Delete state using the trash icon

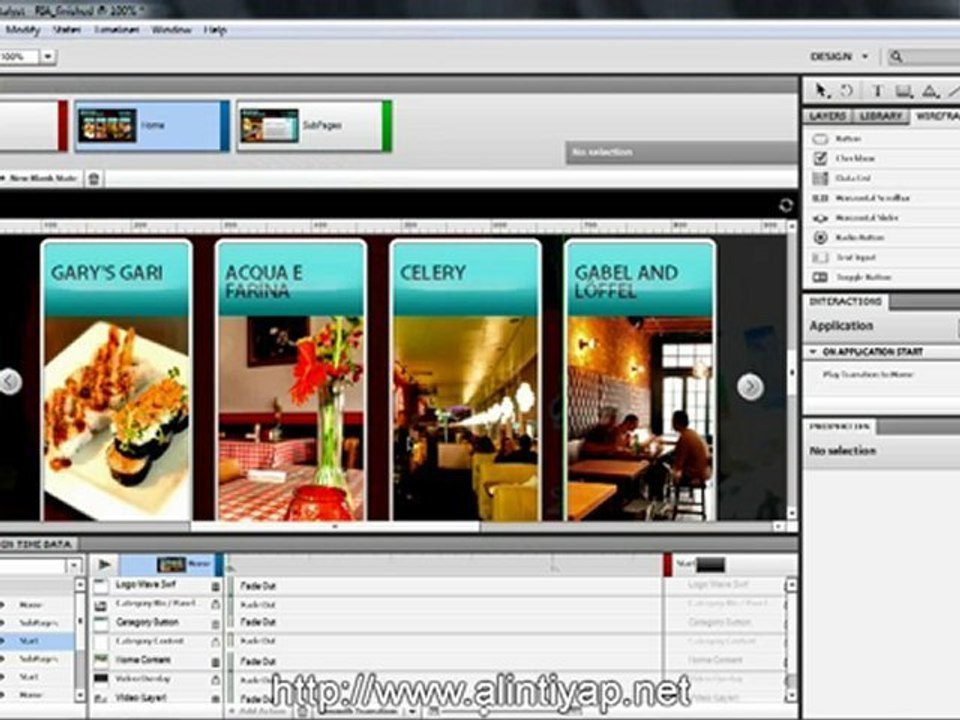[x=94, y=179]
